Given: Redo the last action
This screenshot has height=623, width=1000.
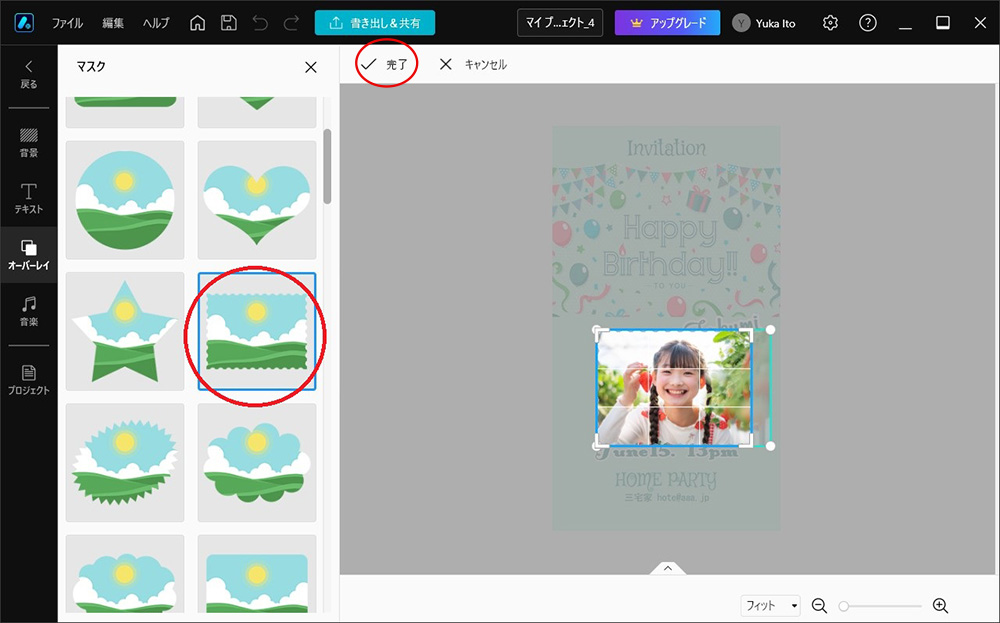Looking at the screenshot, I should (x=291, y=23).
